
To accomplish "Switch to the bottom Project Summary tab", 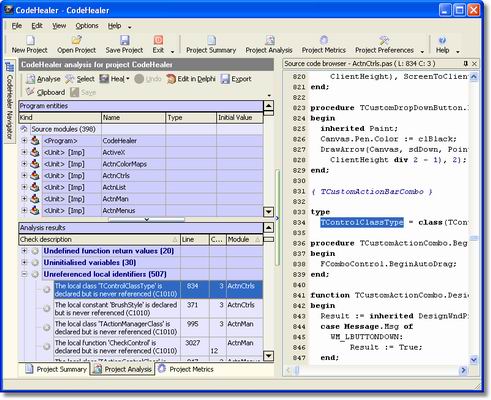I will (x=56, y=369).
